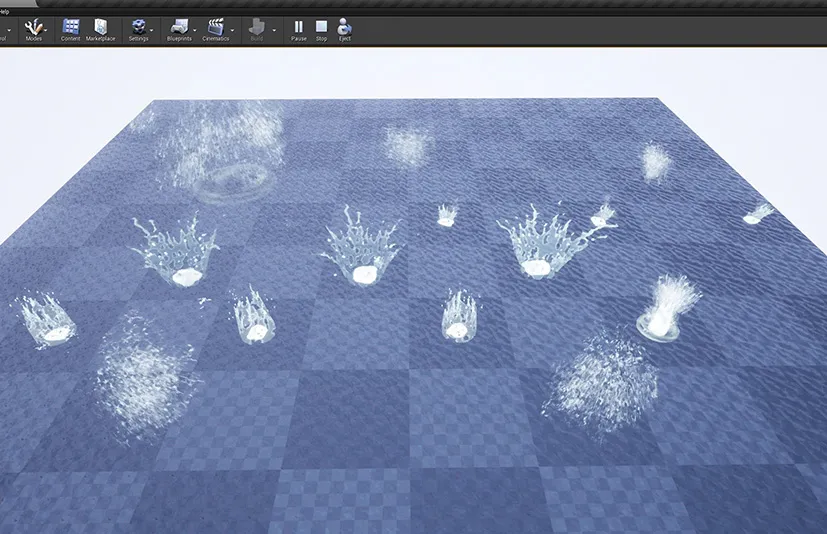Viewport: 827px width, 534px height.
Task: Eject from the player controller
Action: click(x=345, y=26)
